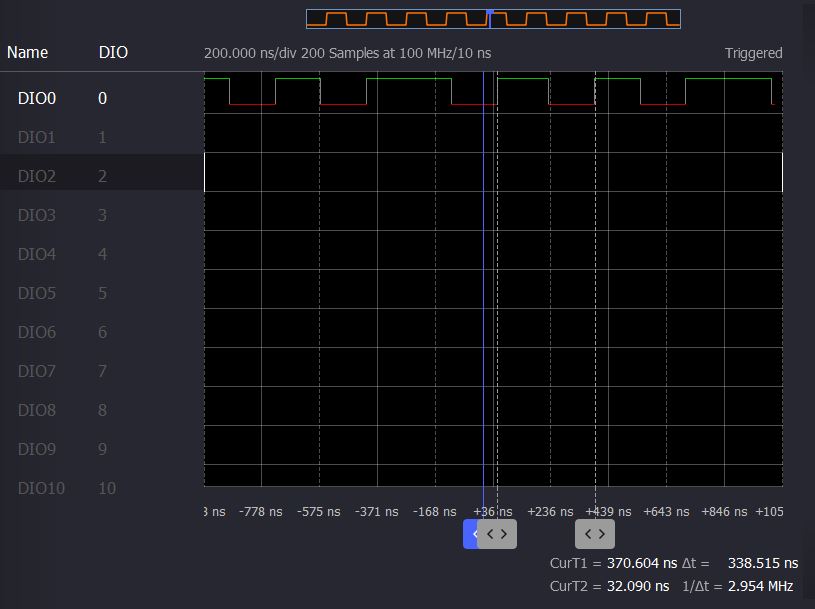Click the CurT2 value 32.090 ns
The height and width of the screenshot is (609, 815).
tap(638, 586)
